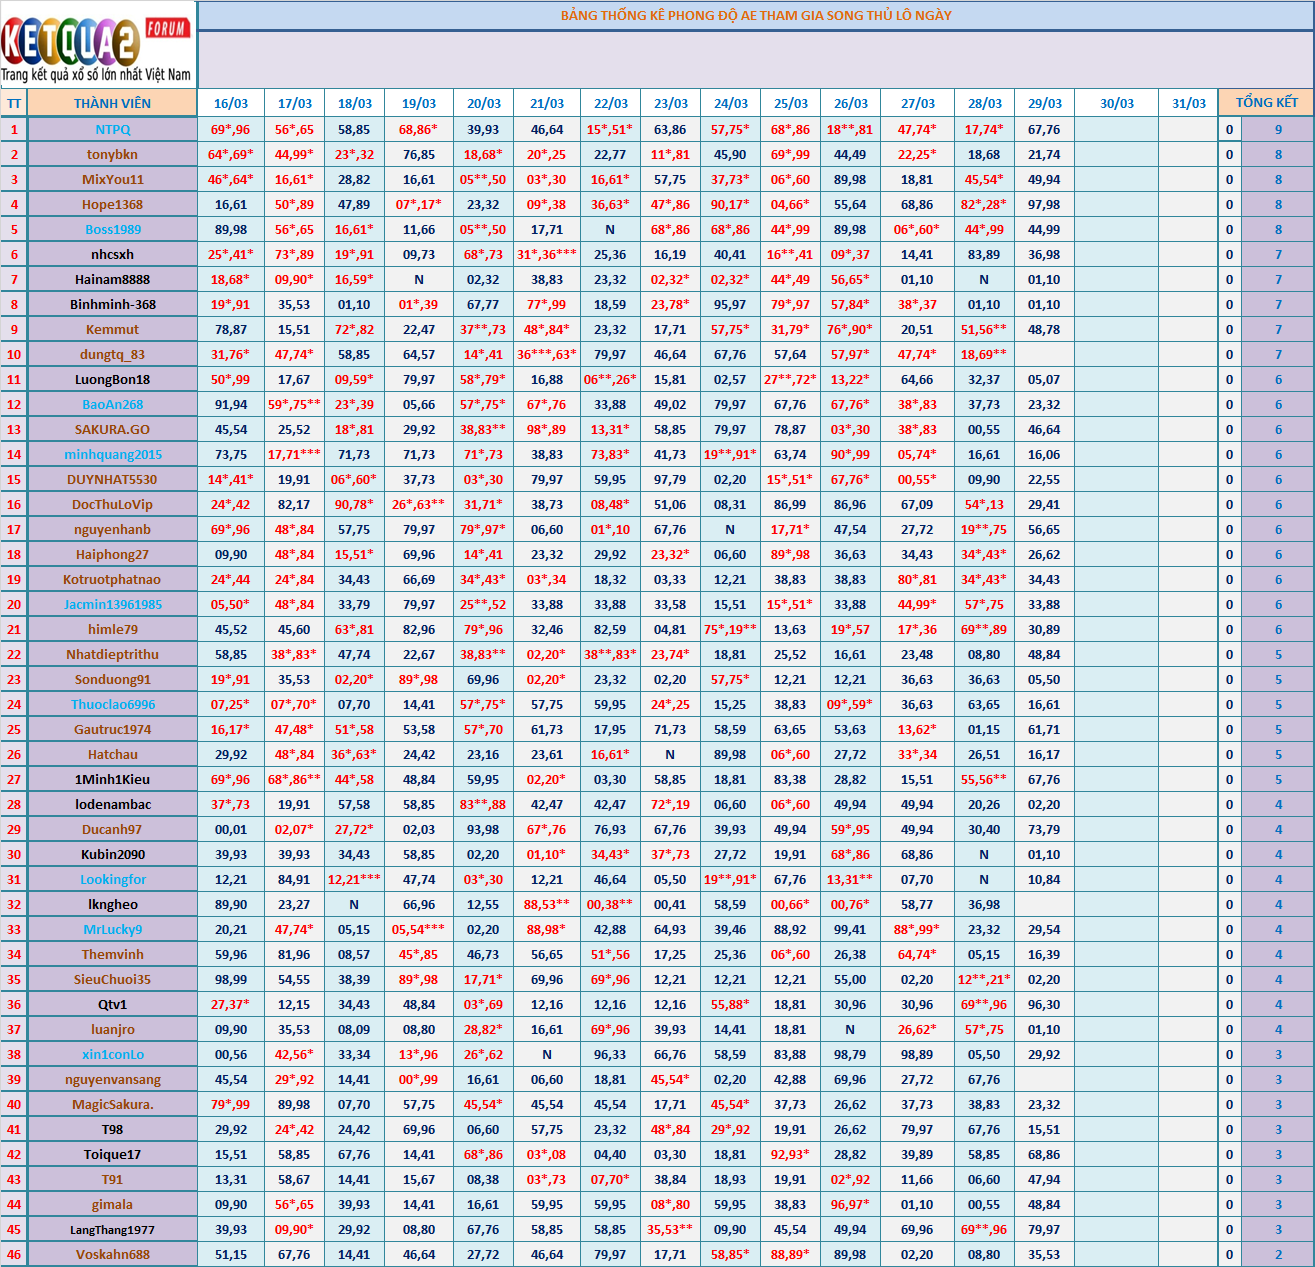Click the KETQUA2 Forum logo
Screen dimensions: 1315x1267
[97, 45]
